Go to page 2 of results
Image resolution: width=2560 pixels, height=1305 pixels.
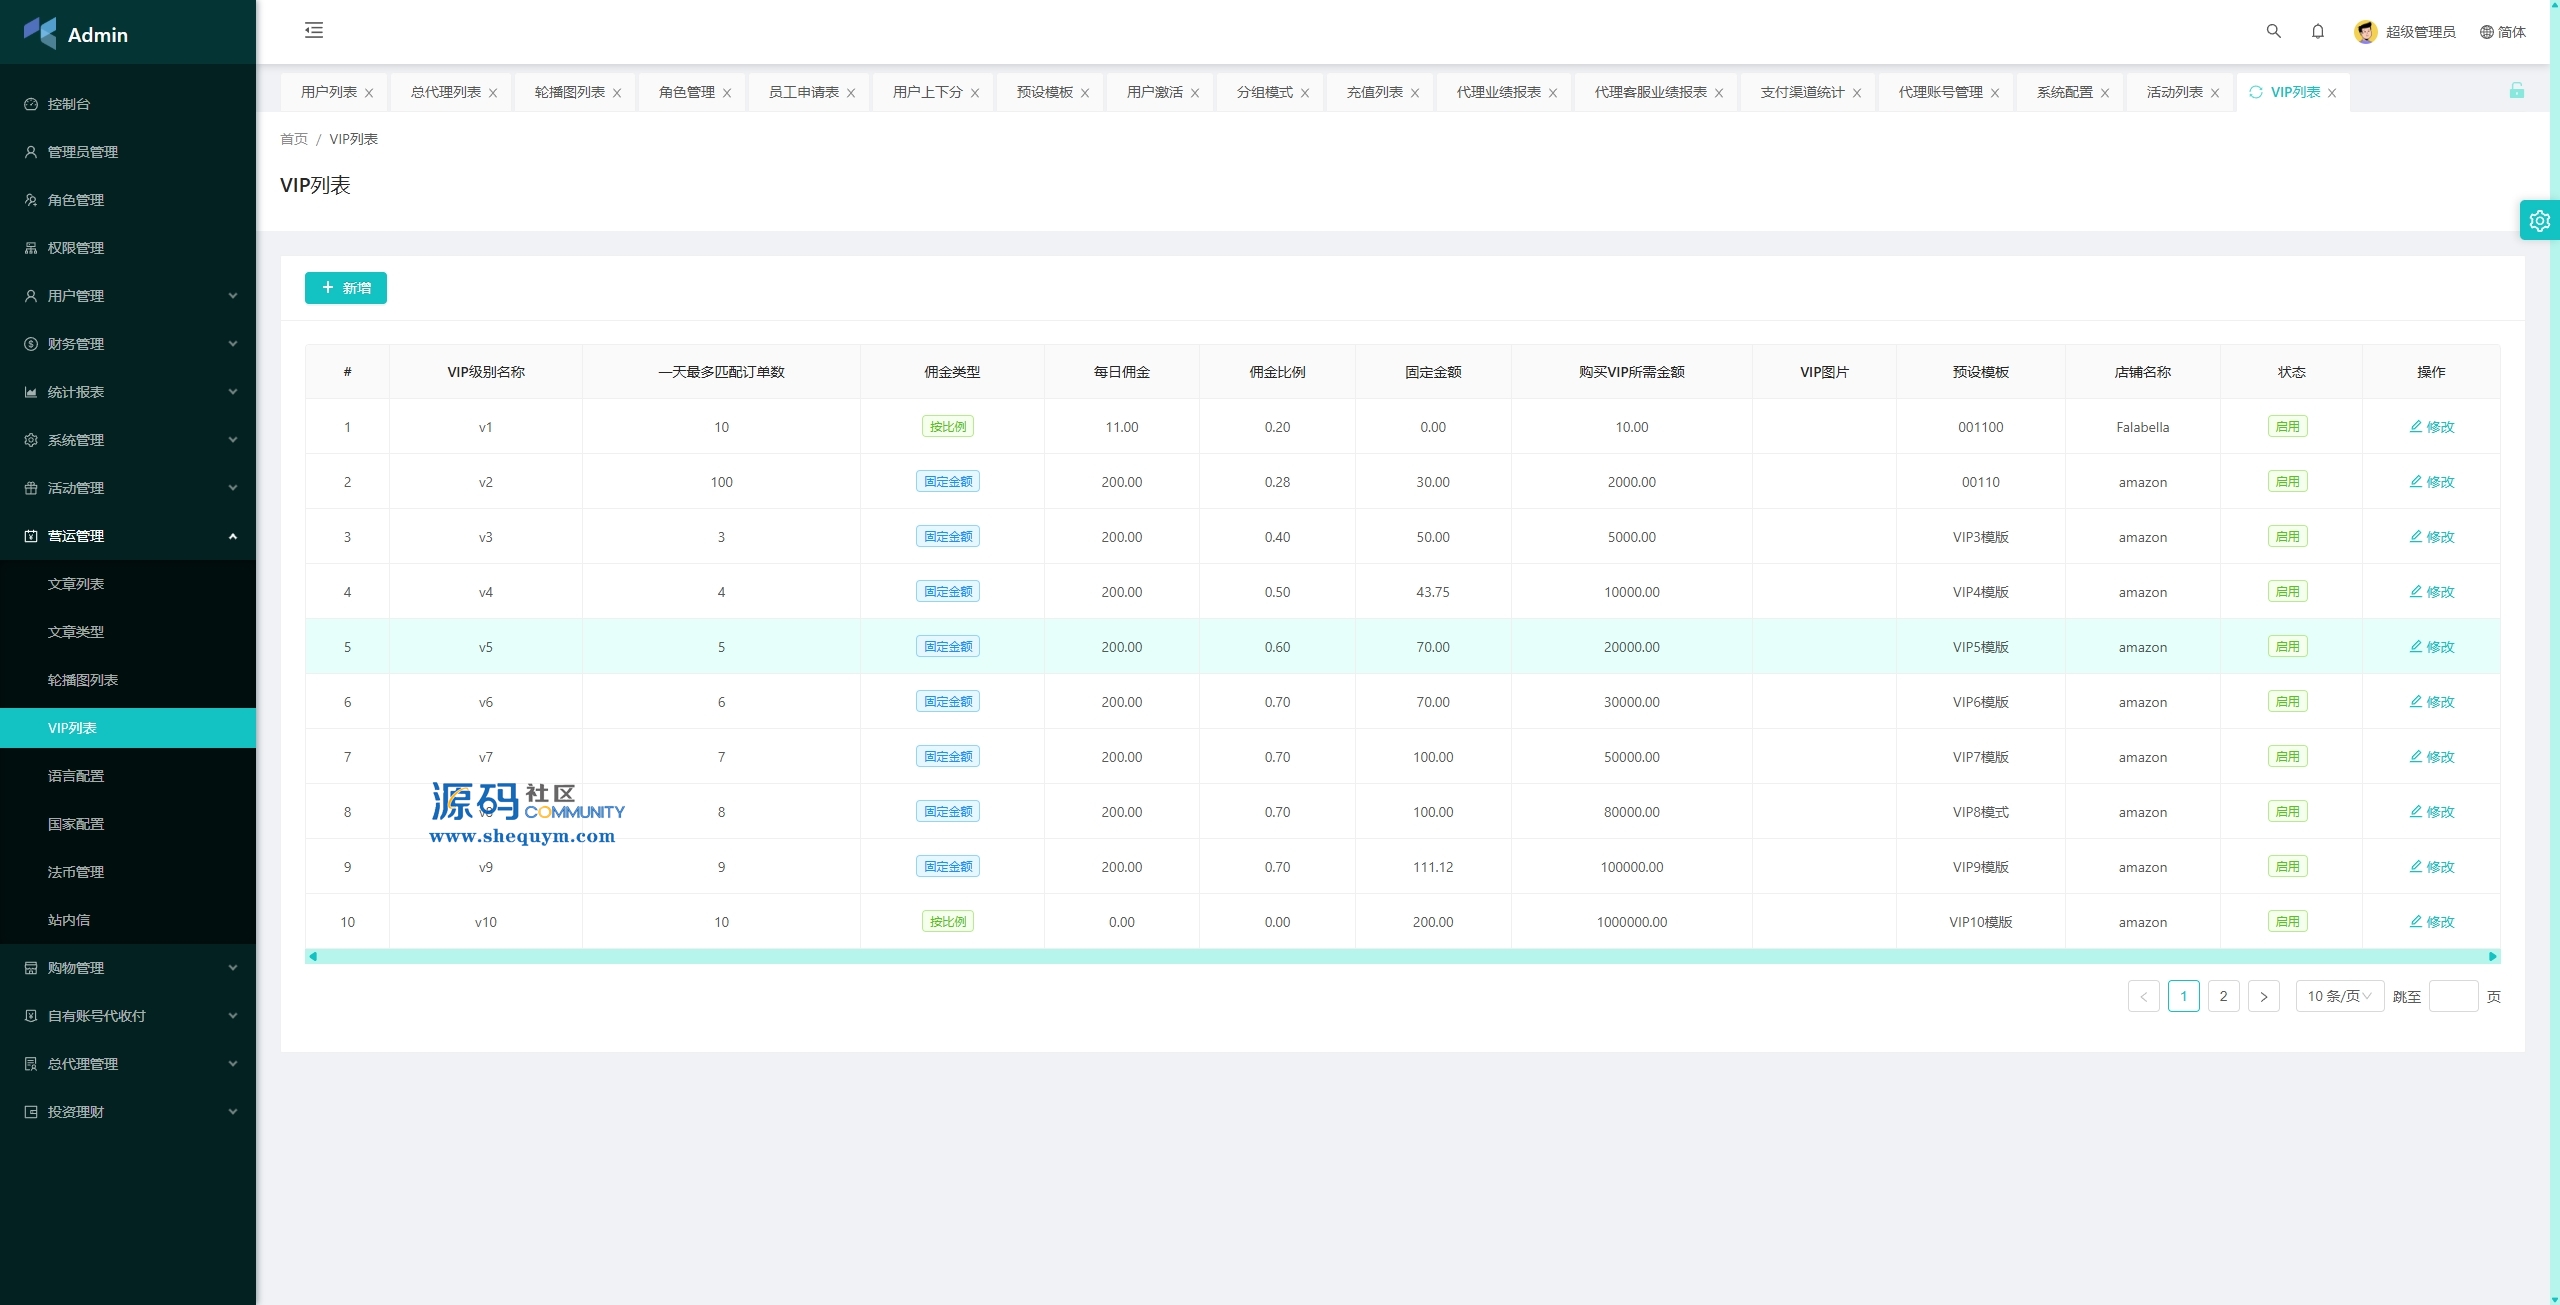click(x=2223, y=996)
